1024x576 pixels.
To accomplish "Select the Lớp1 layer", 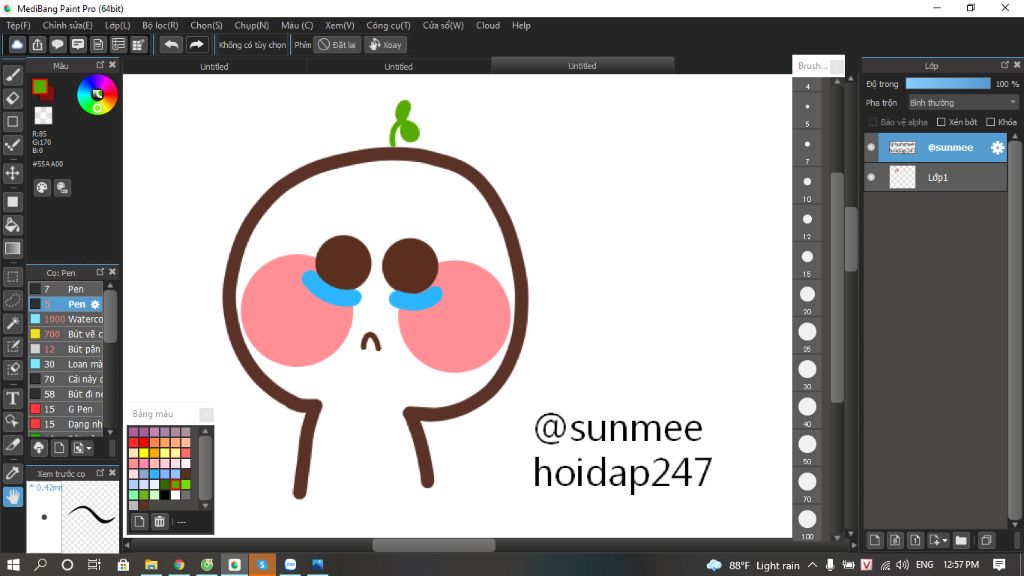I will coord(935,177).
